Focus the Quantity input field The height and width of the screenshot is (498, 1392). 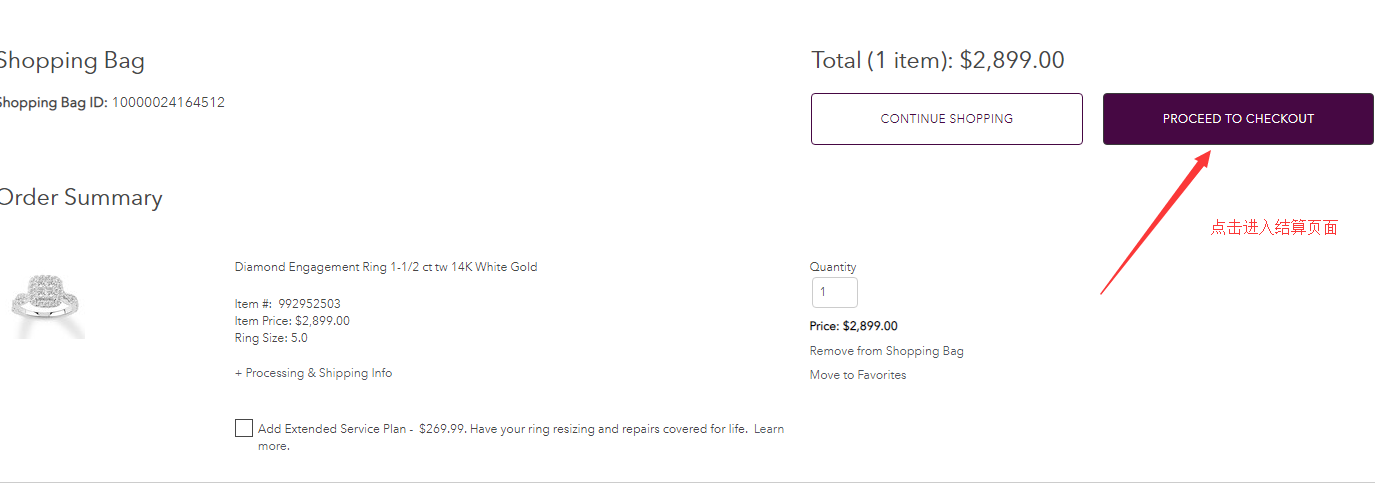(x=834, y=293)
